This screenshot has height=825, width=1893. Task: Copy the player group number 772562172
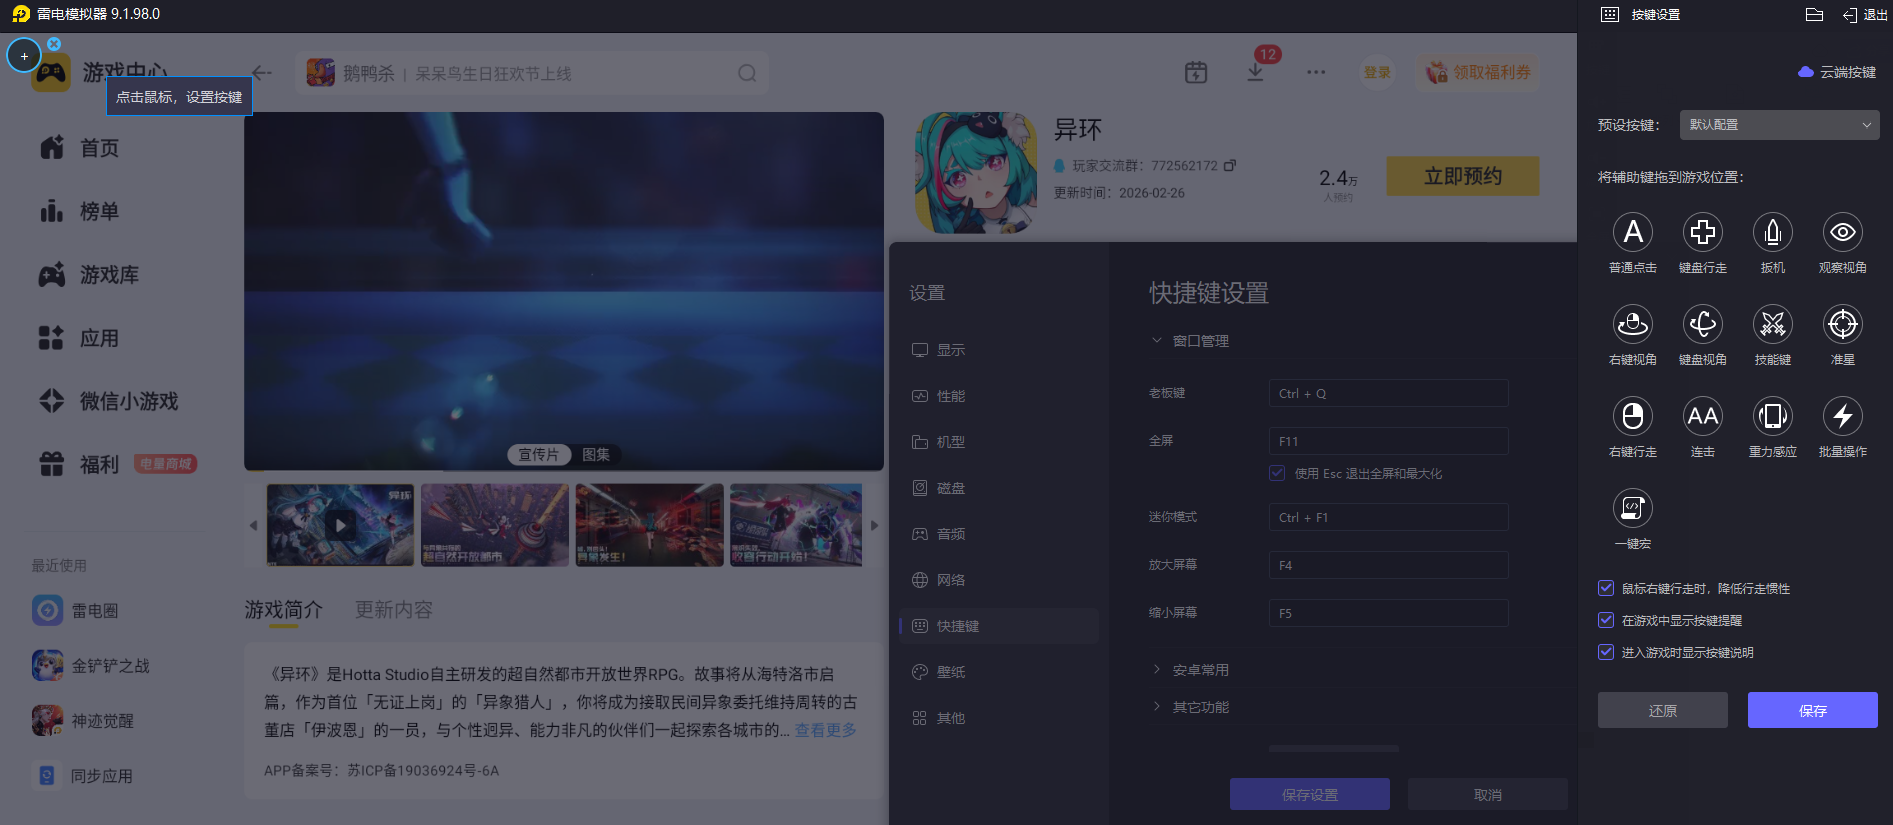point(1230,165)
